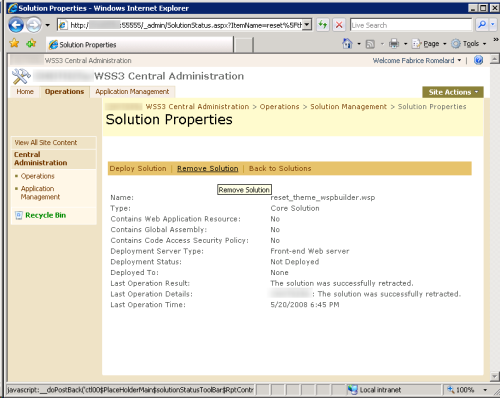500x398 pixels.
Task: Open the SharePoint help icon
Action: coord(478,60)
